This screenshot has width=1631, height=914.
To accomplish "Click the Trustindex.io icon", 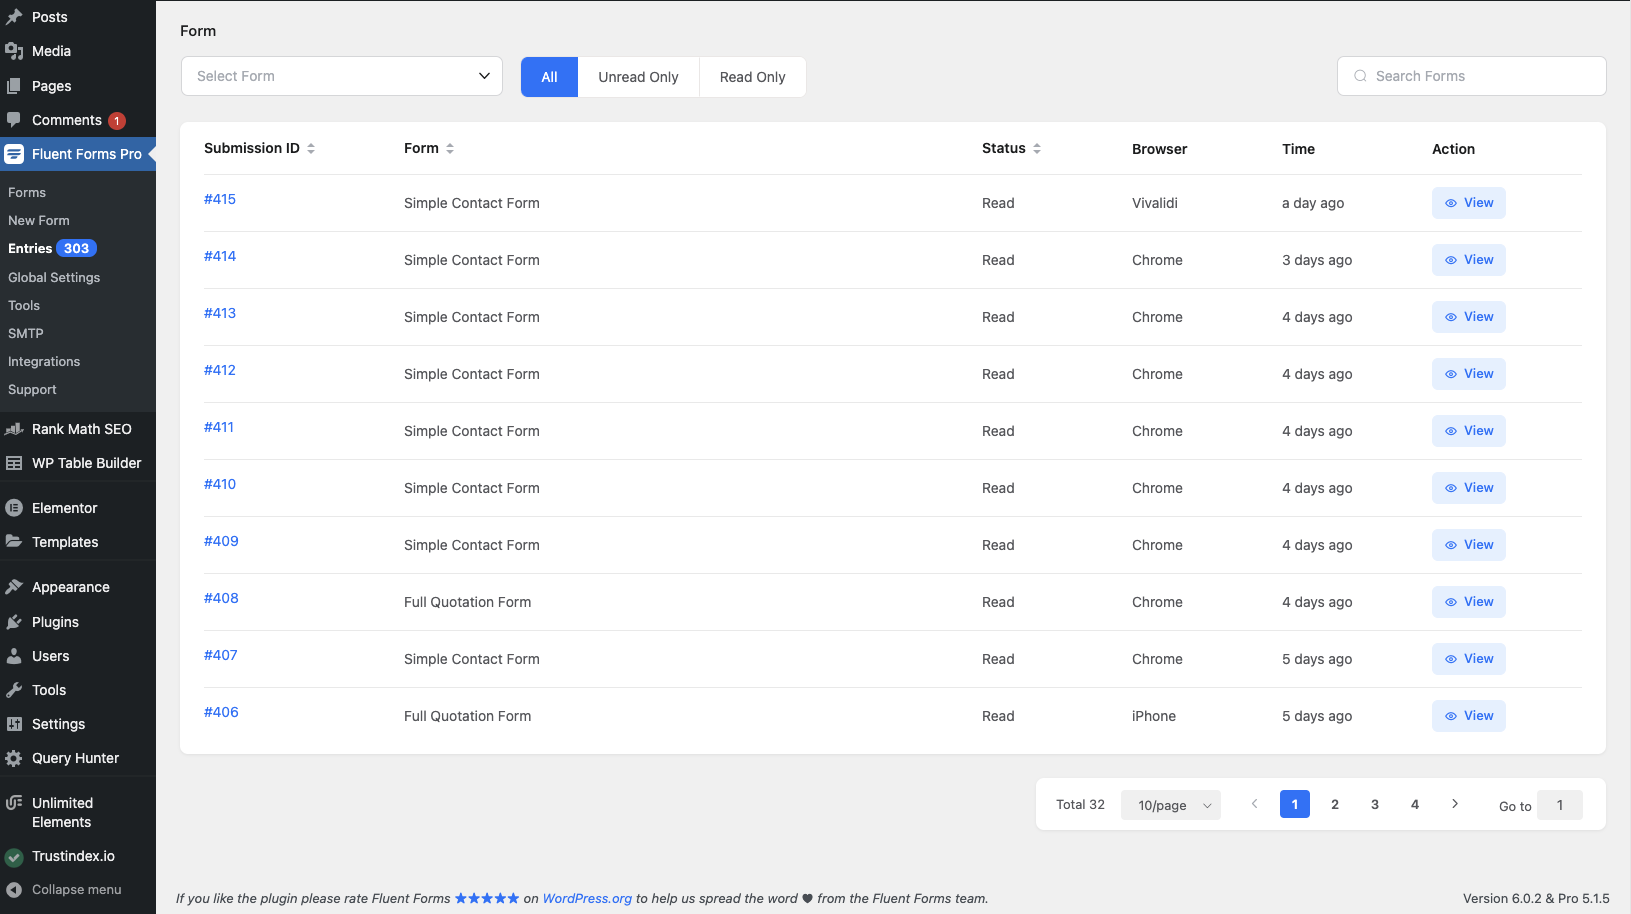I will click(14, 856).
